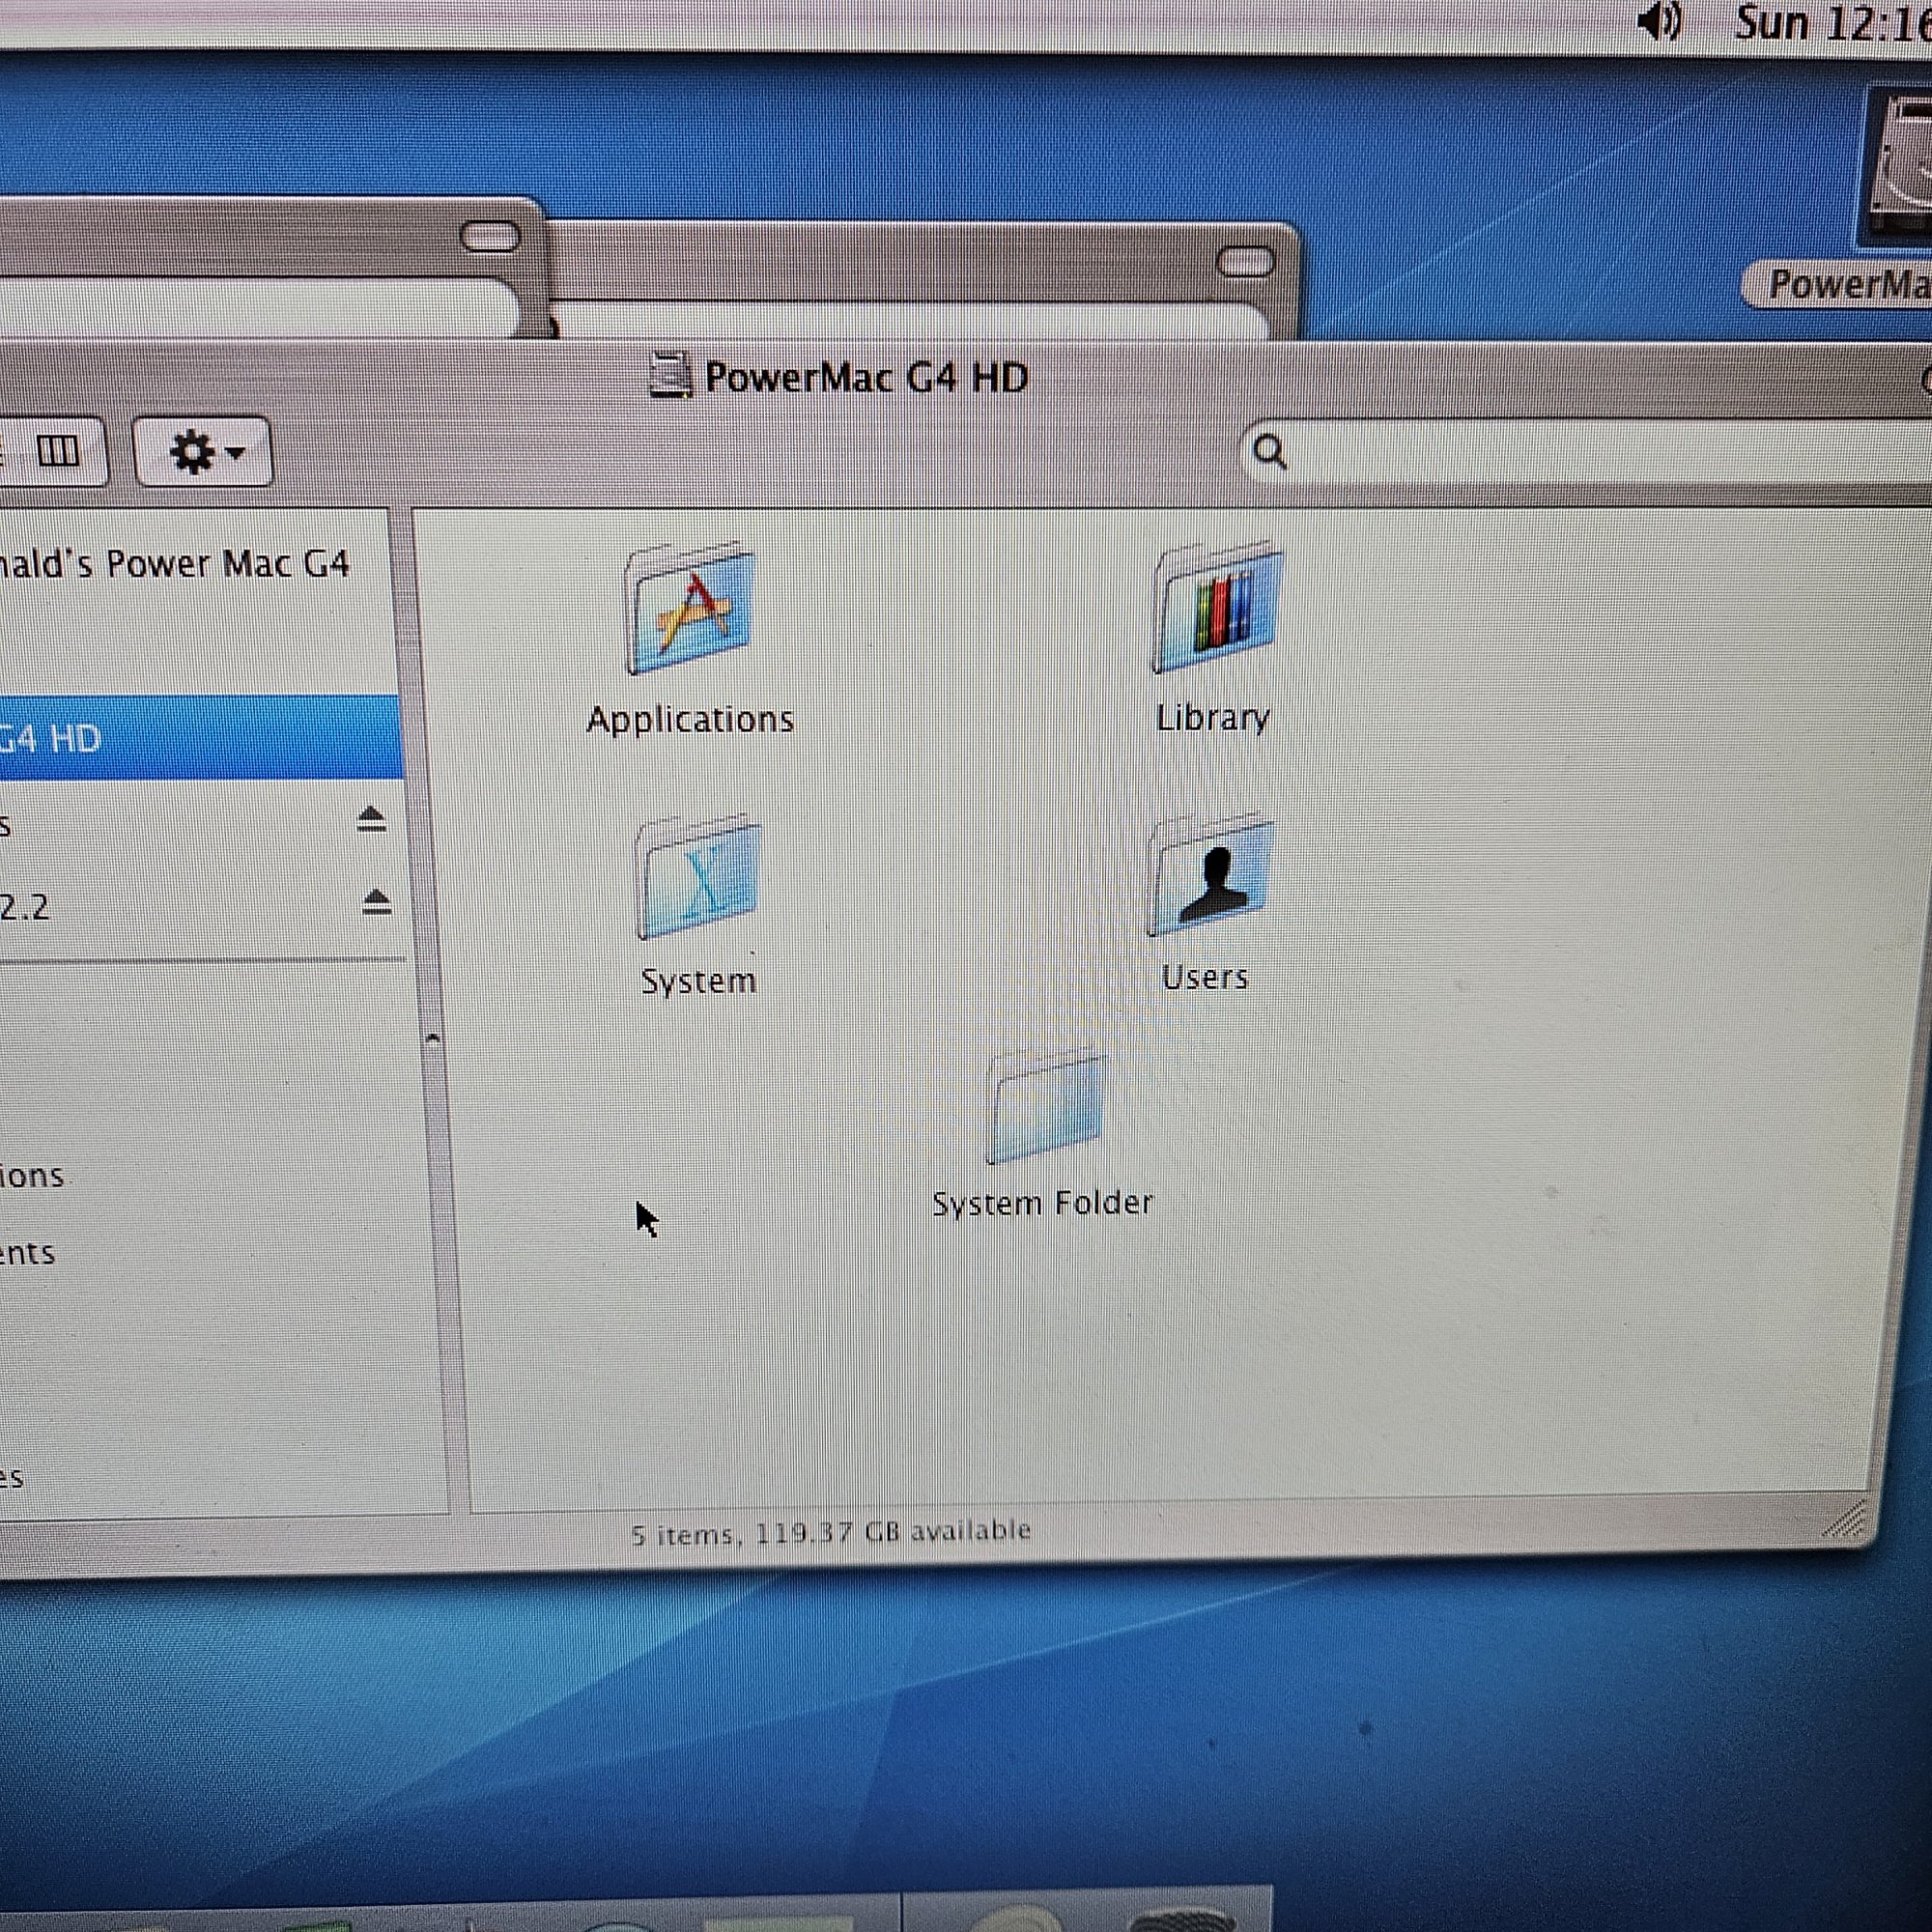Click the clock showing Sun 12:16
The width and height of the screenshot is (1932, 1932).
pos(1830,24)
